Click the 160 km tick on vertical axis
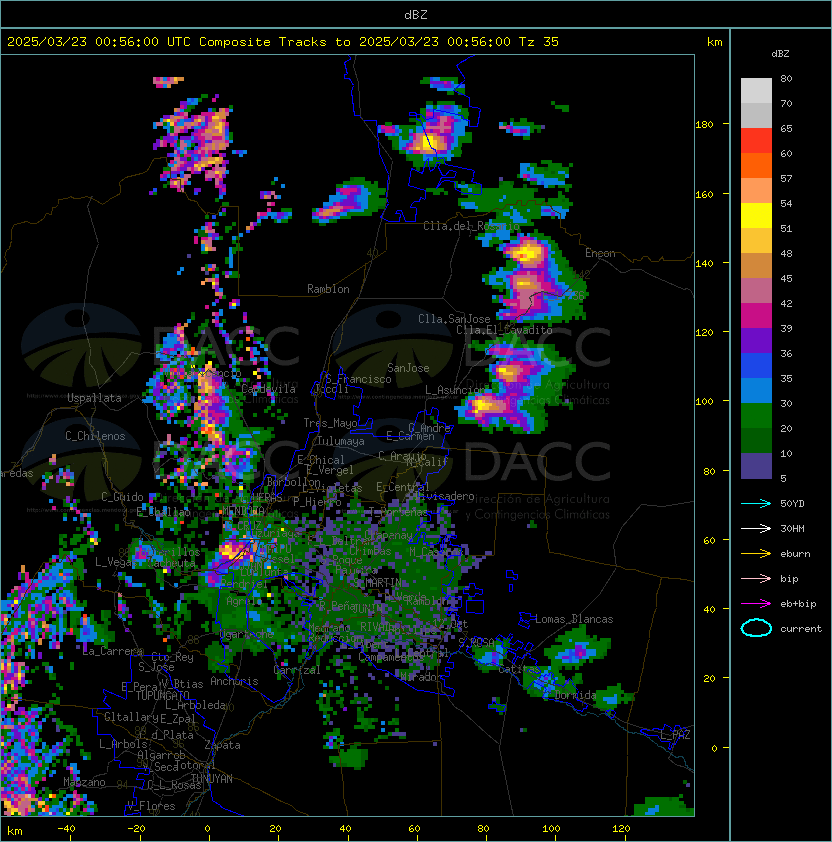Image resolution: width=832 pixels, height=842 pixels. (x=704, y=194)
